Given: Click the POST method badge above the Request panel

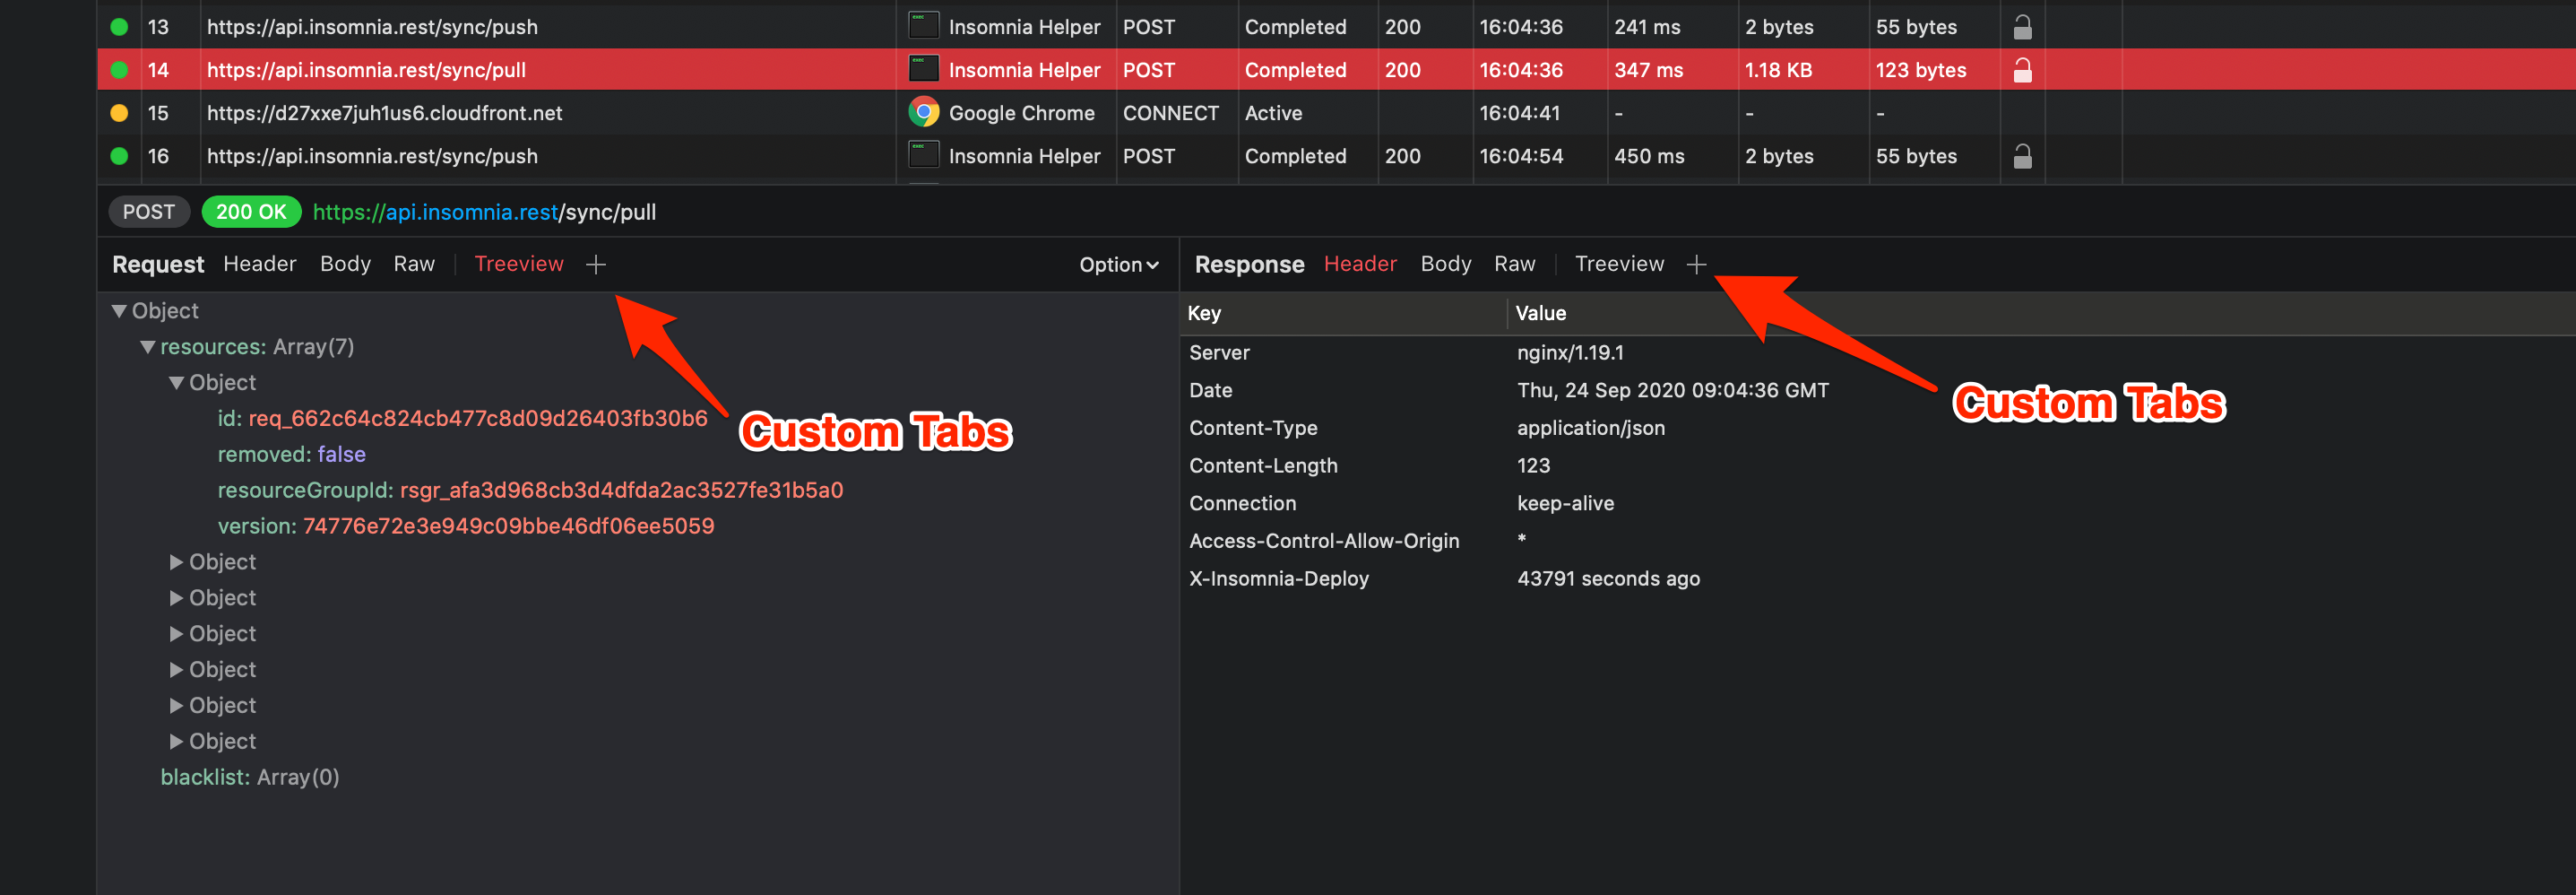Looking at the screenshot, I should [x=148, y=211].
